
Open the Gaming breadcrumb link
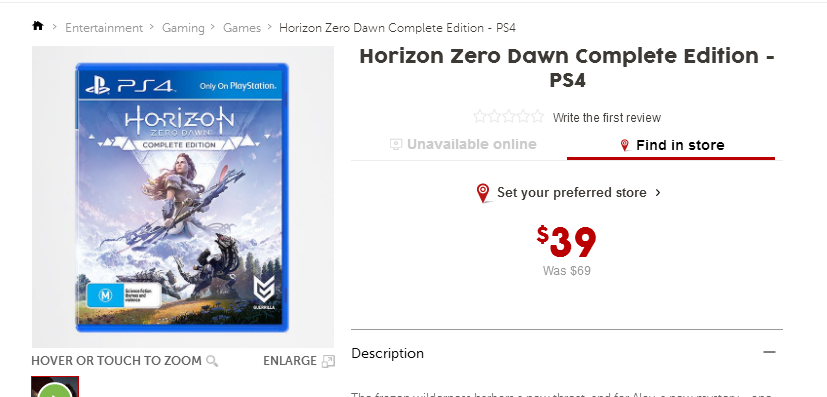(x=183, y=27)
